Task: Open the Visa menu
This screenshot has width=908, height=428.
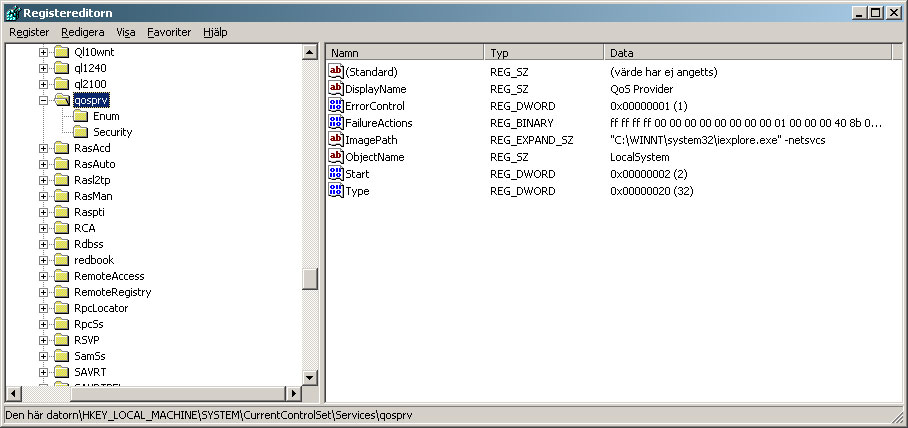Action: coord(126,32)
